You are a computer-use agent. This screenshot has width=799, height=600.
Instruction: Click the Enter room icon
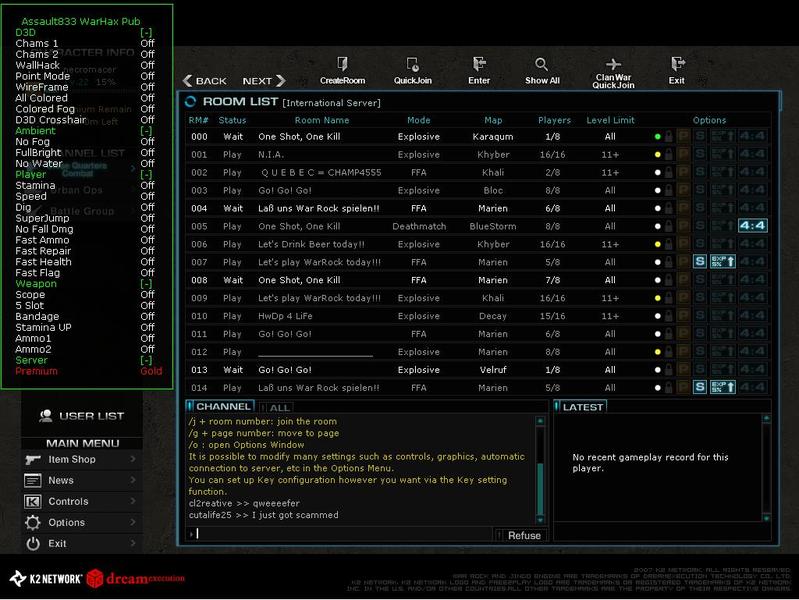(x=479, y=64)
